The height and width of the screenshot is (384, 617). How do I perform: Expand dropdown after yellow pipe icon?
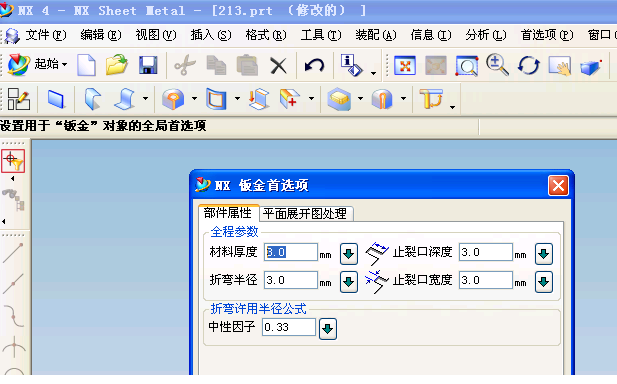tap(453, 107)
